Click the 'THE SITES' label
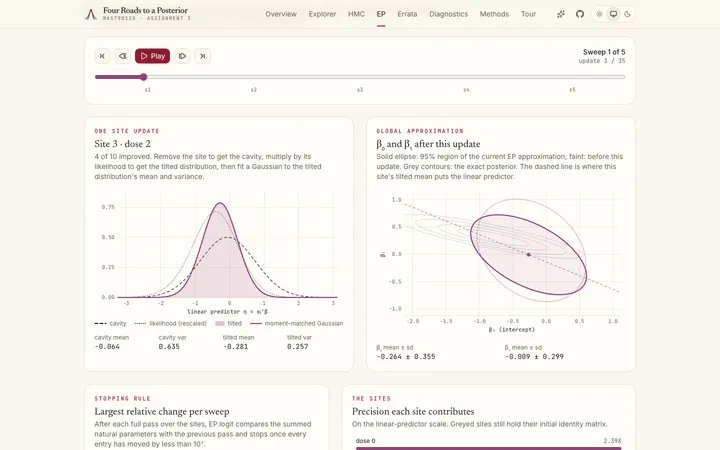720x450 pixels. pyautogui.click(x=371, y=399)
